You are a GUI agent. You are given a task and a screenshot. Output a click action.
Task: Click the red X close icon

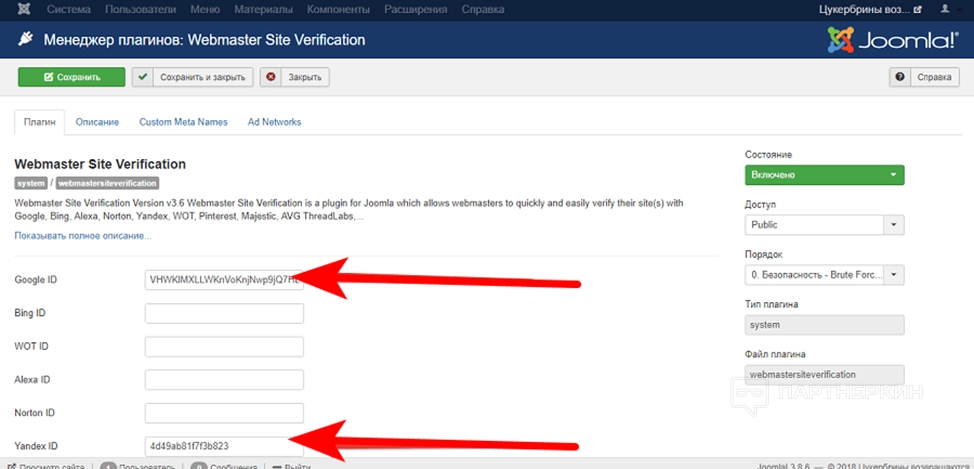270,78
